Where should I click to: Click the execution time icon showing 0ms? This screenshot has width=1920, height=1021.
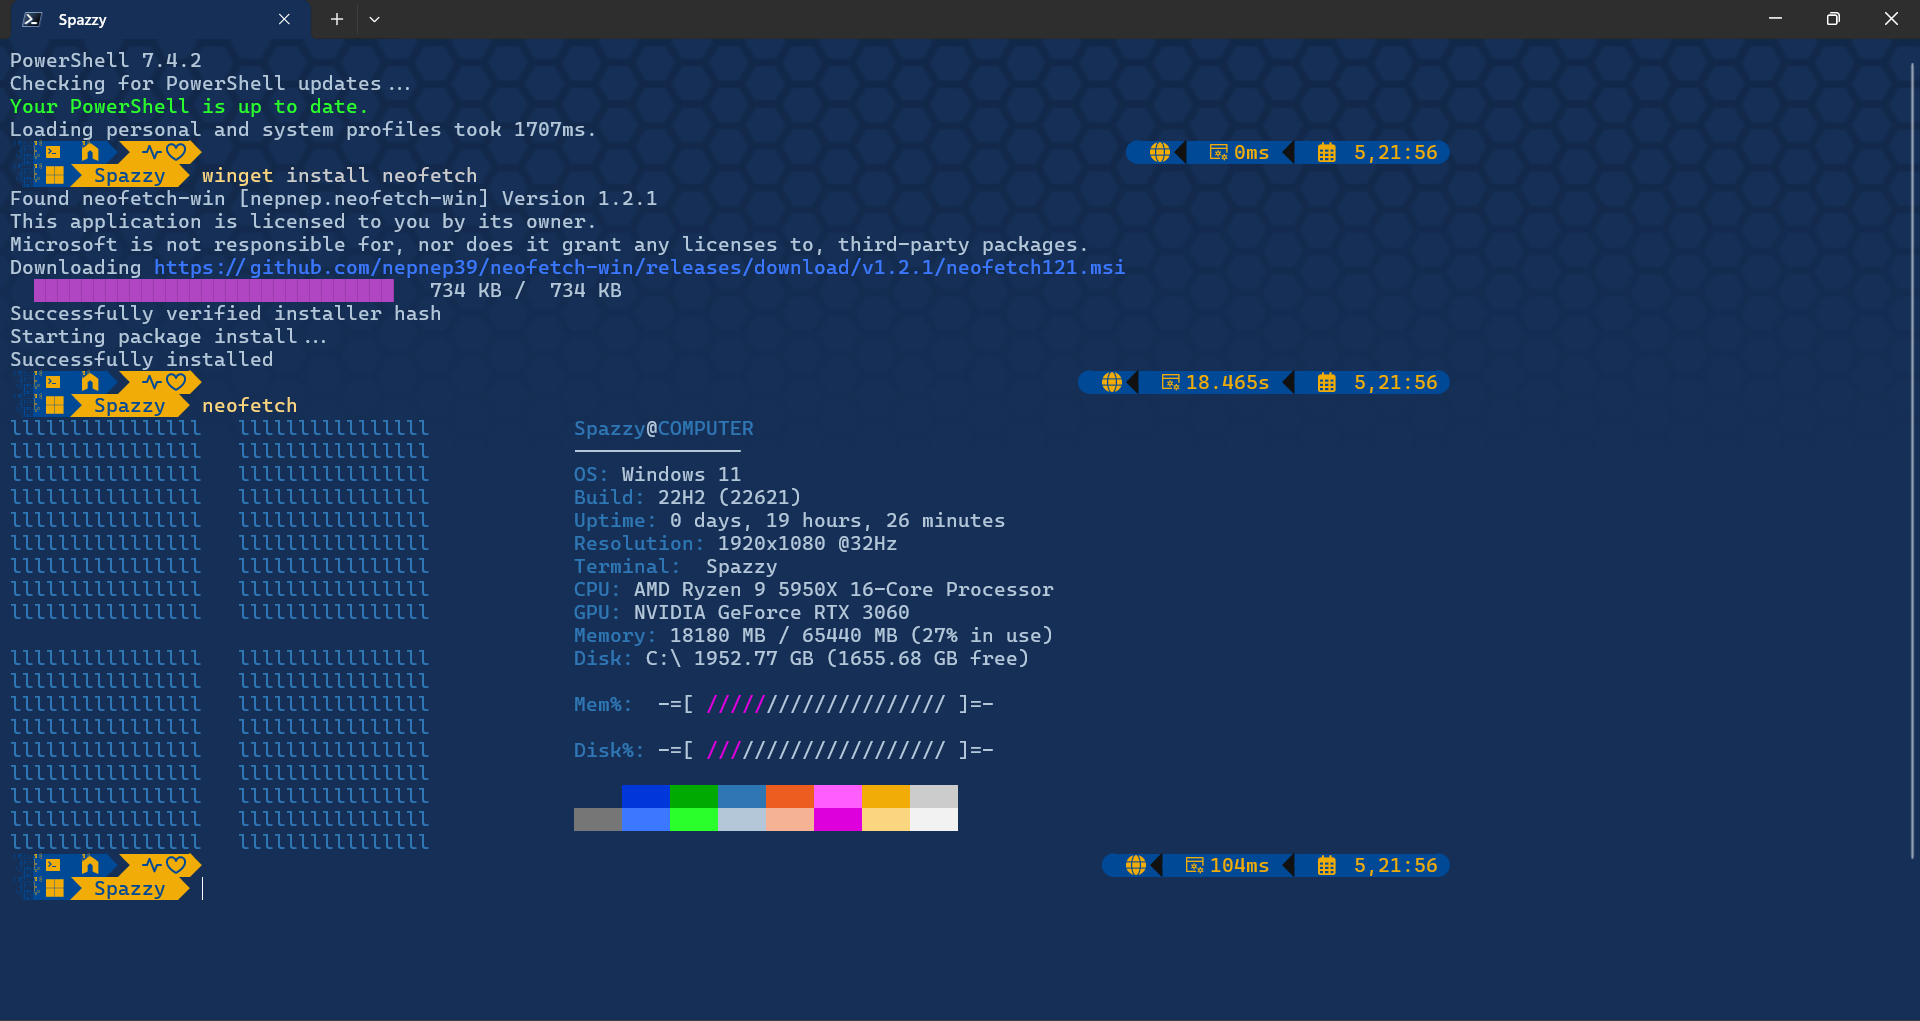pos(1218,152)
